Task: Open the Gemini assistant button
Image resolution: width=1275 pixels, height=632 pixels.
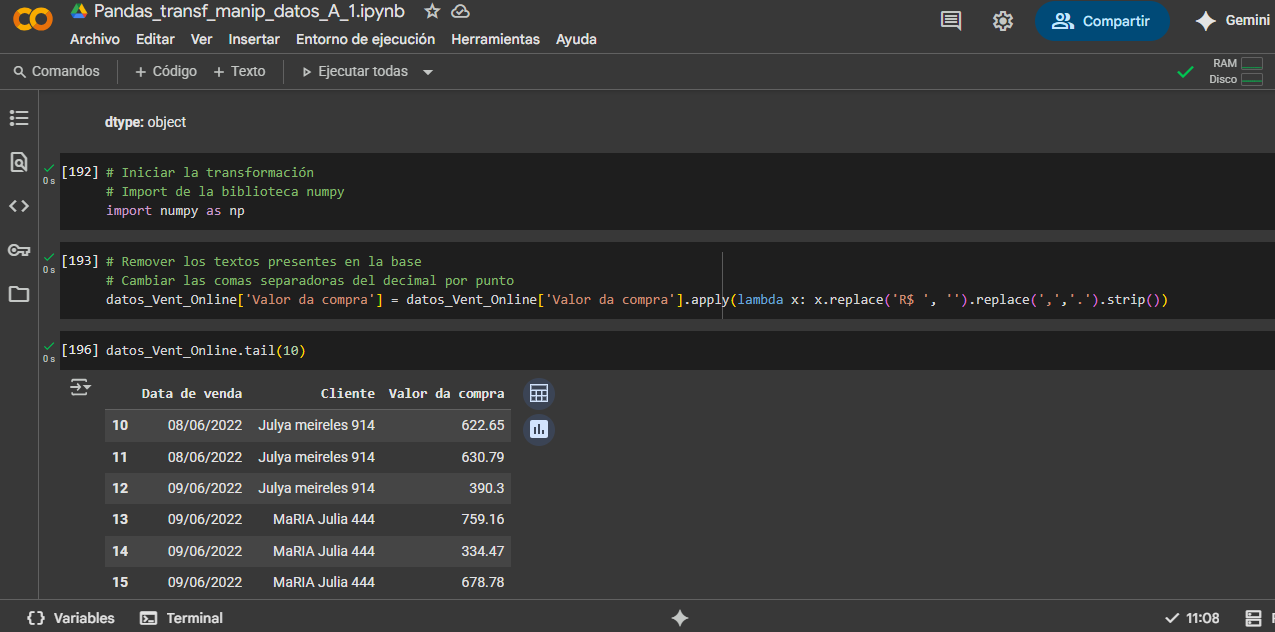Action: 1234,21
